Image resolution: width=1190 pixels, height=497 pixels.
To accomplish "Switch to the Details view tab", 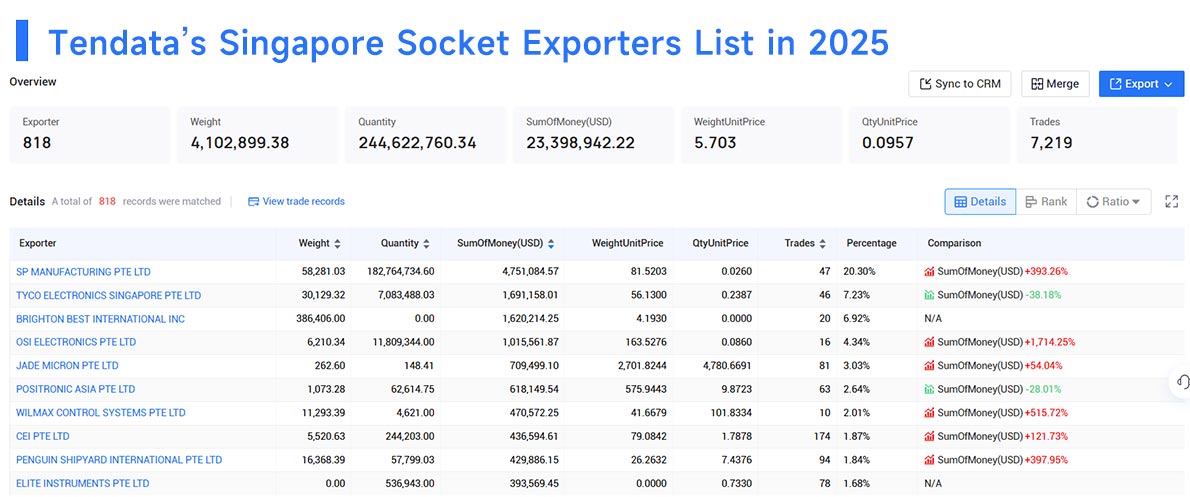I will 980,202.
